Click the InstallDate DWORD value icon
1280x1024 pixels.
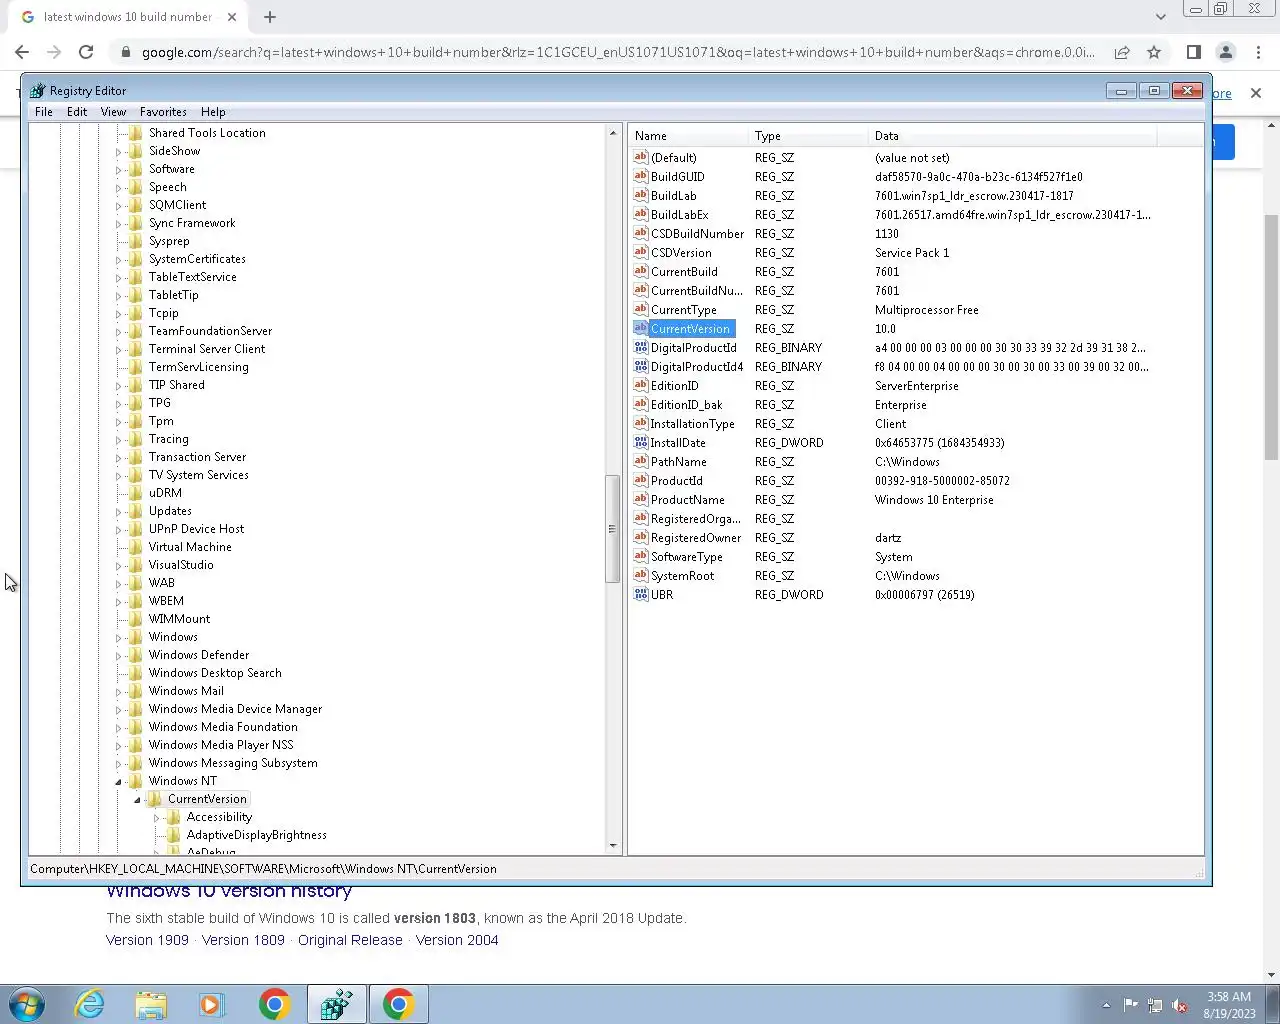[641, 442]
